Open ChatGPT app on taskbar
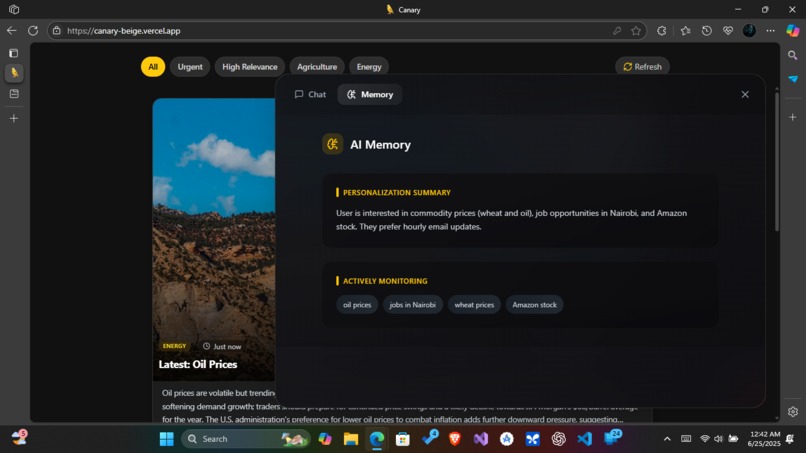Image resolution: width=806 pixels, height=453 pixels. [x=558, y=439]
